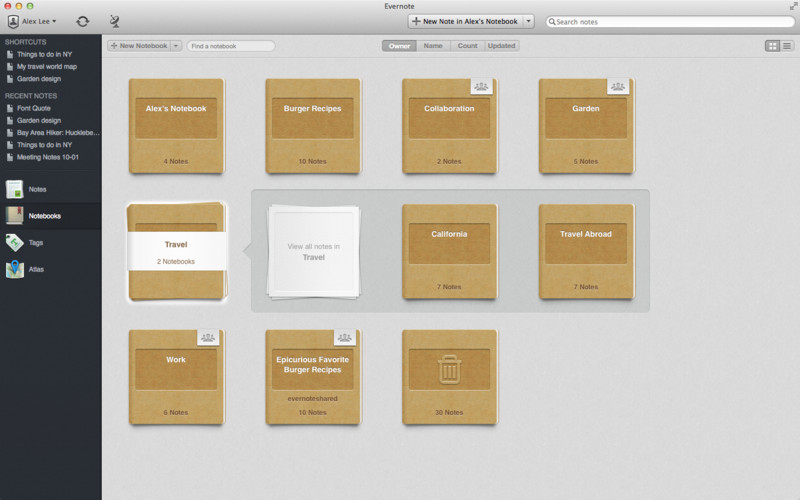The image size is (800, 500).
Task: Click the plus icon on New Notebook
Action: (114, 46)
